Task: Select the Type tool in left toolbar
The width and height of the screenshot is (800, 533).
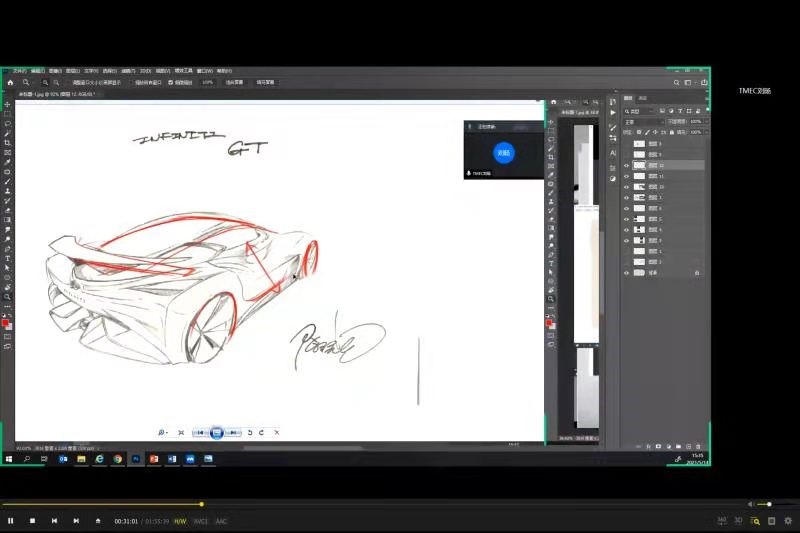Action: 7,259
